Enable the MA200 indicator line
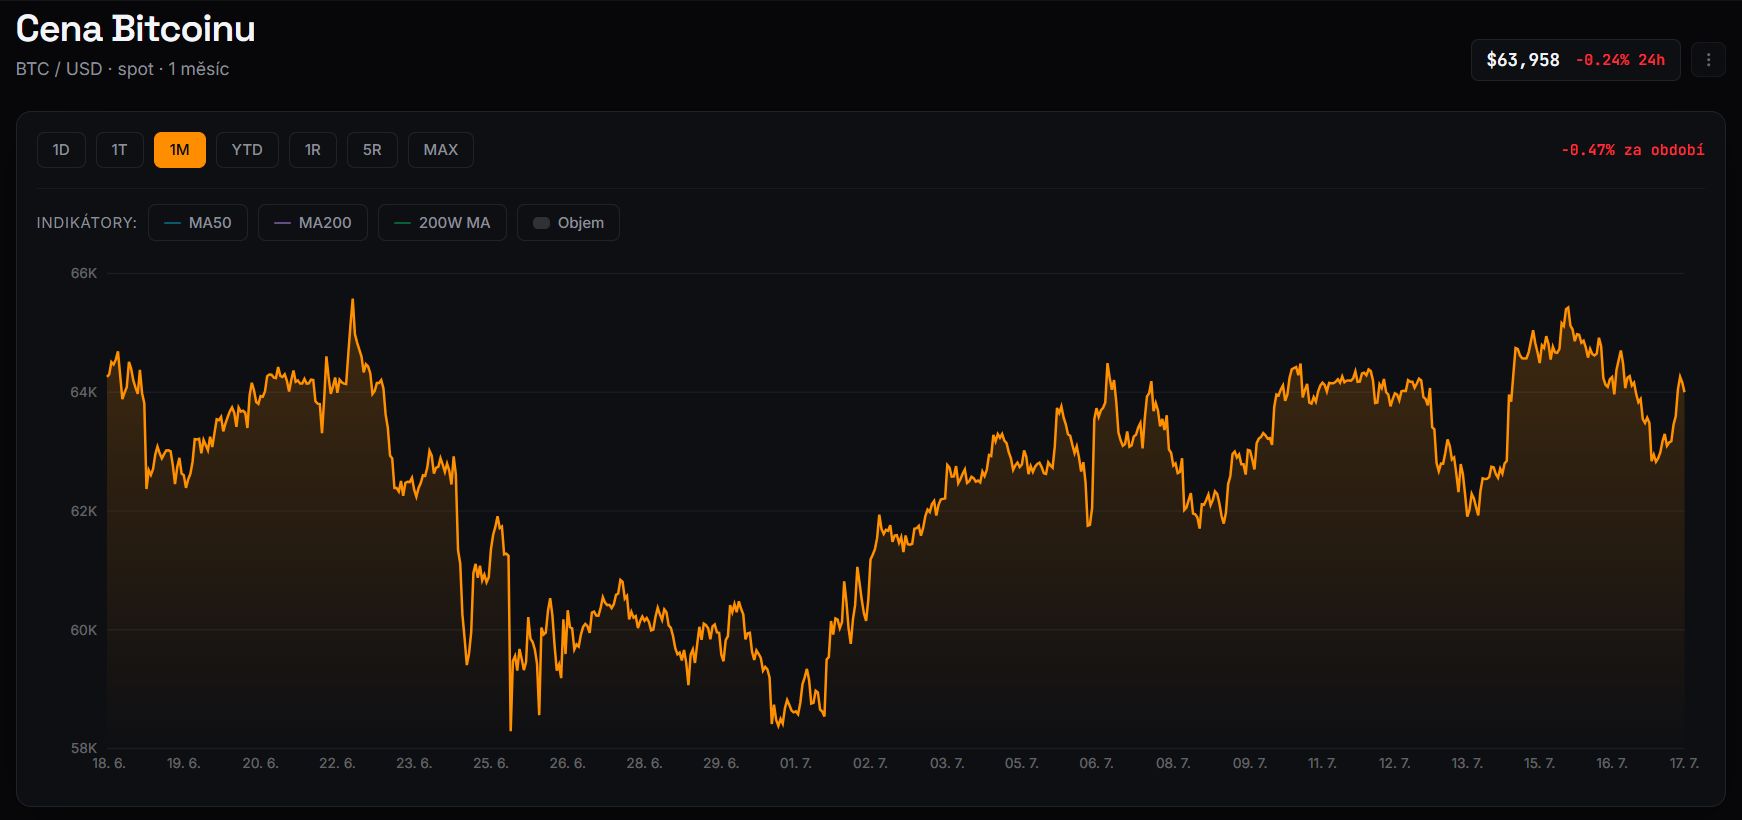The width and height of the screenshot is (1742, 820). [313, 223]
